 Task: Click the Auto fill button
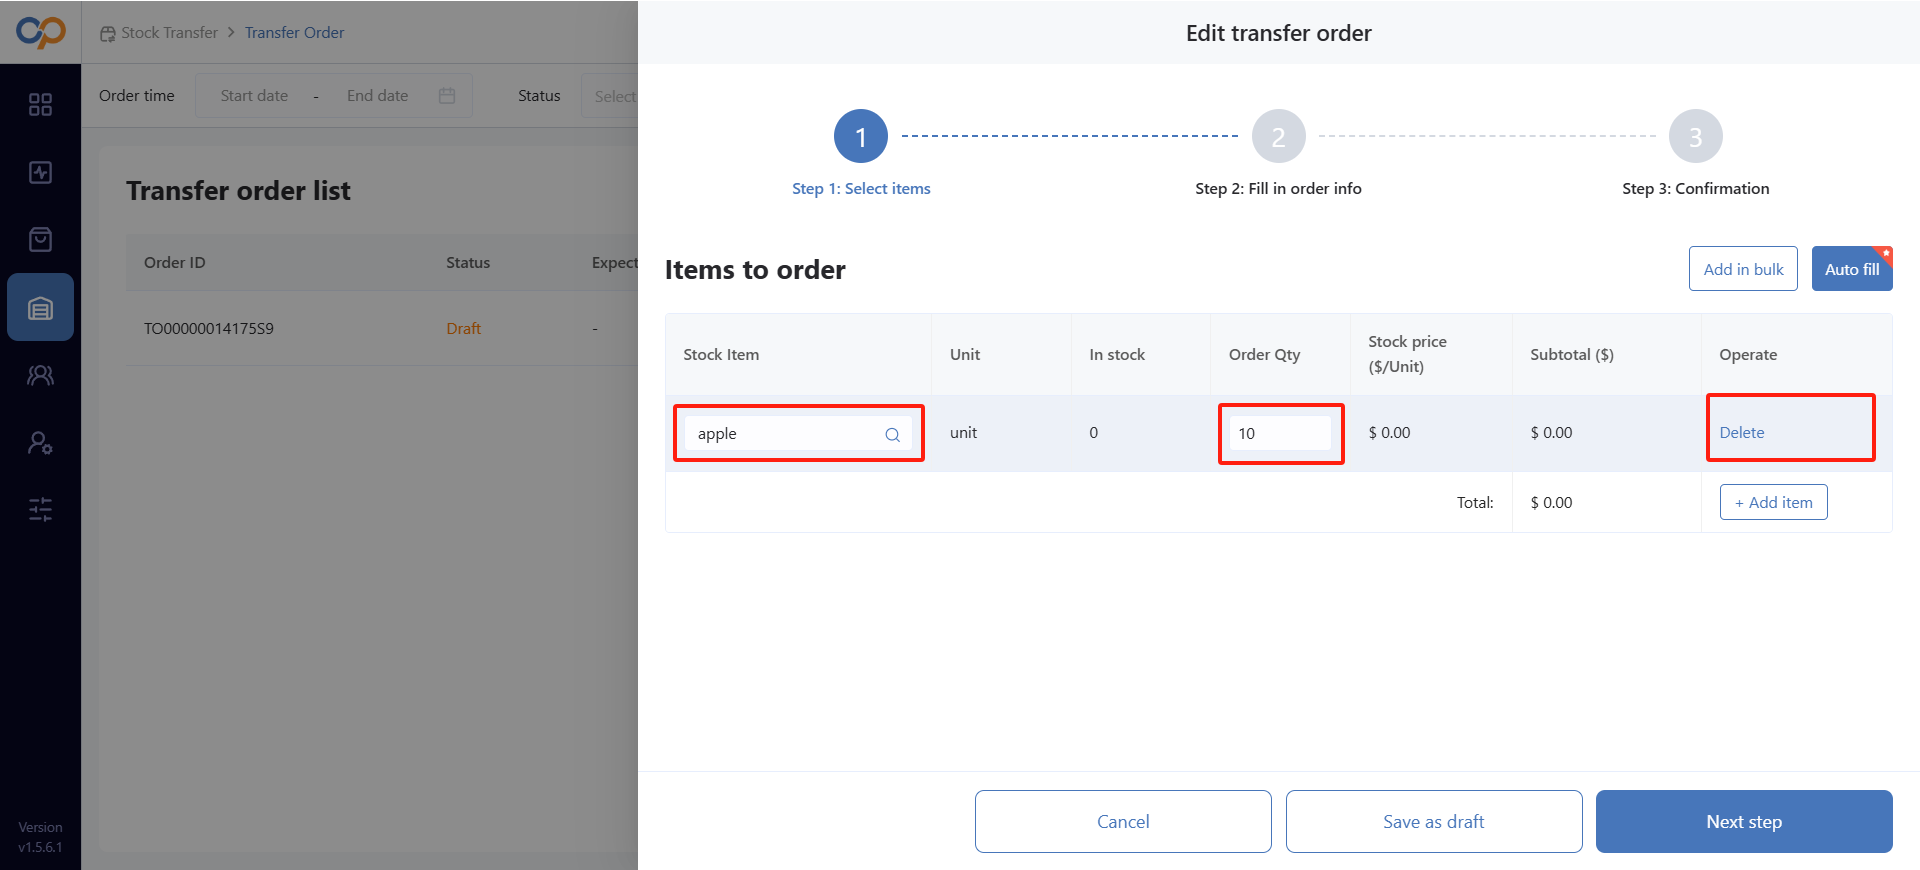click(1852, 269)
